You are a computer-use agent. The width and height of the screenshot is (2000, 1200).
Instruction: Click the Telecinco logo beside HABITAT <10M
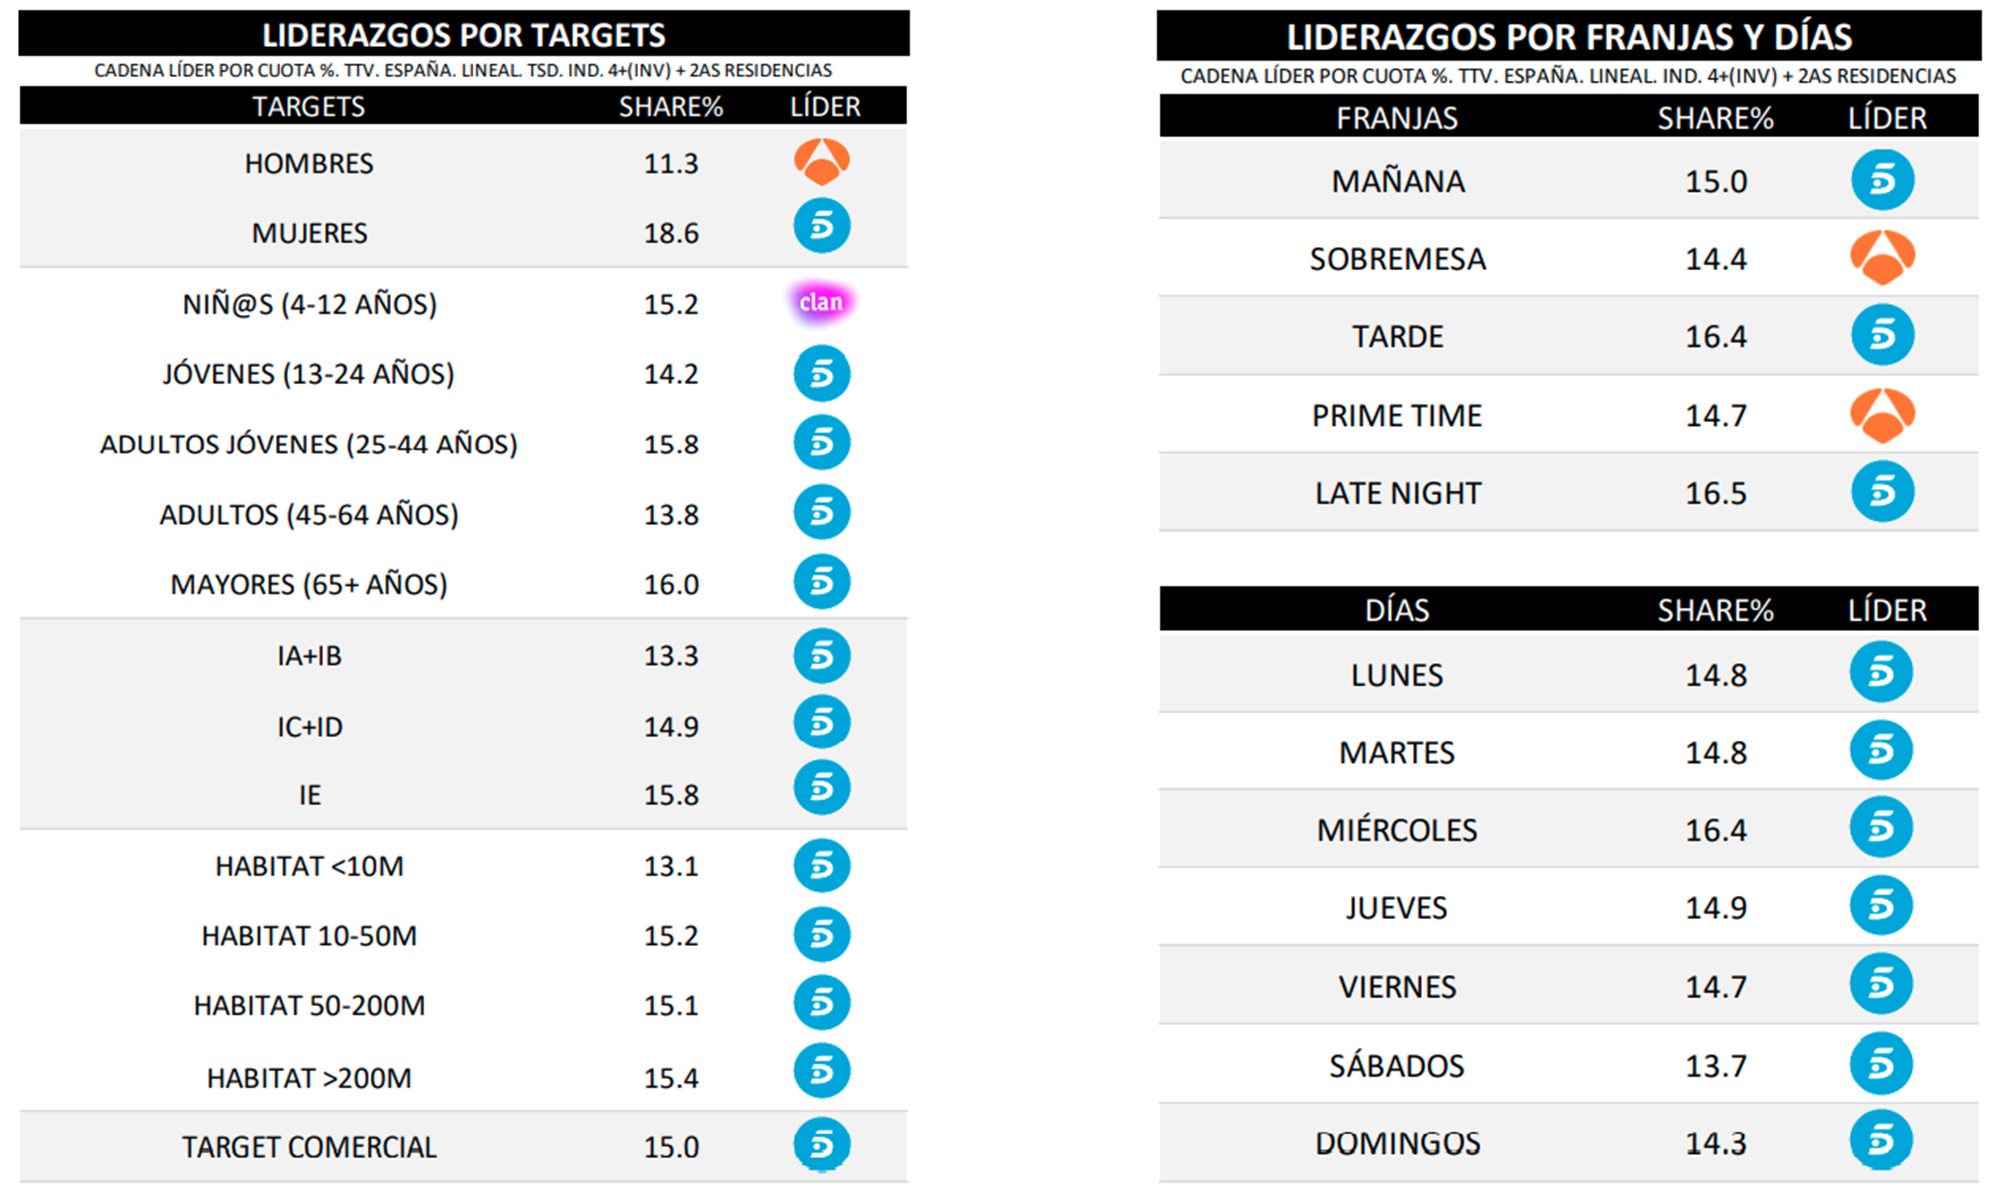coord(822,866)
